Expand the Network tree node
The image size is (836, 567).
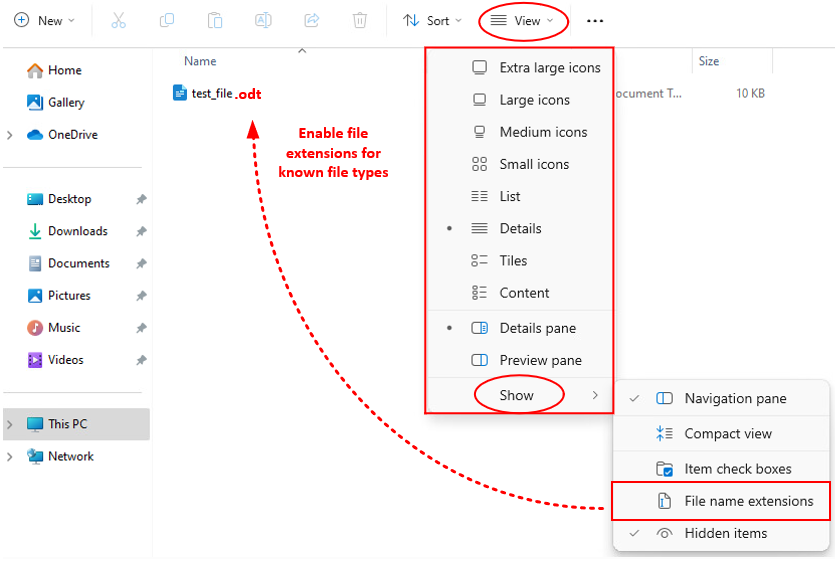point(10,457)
